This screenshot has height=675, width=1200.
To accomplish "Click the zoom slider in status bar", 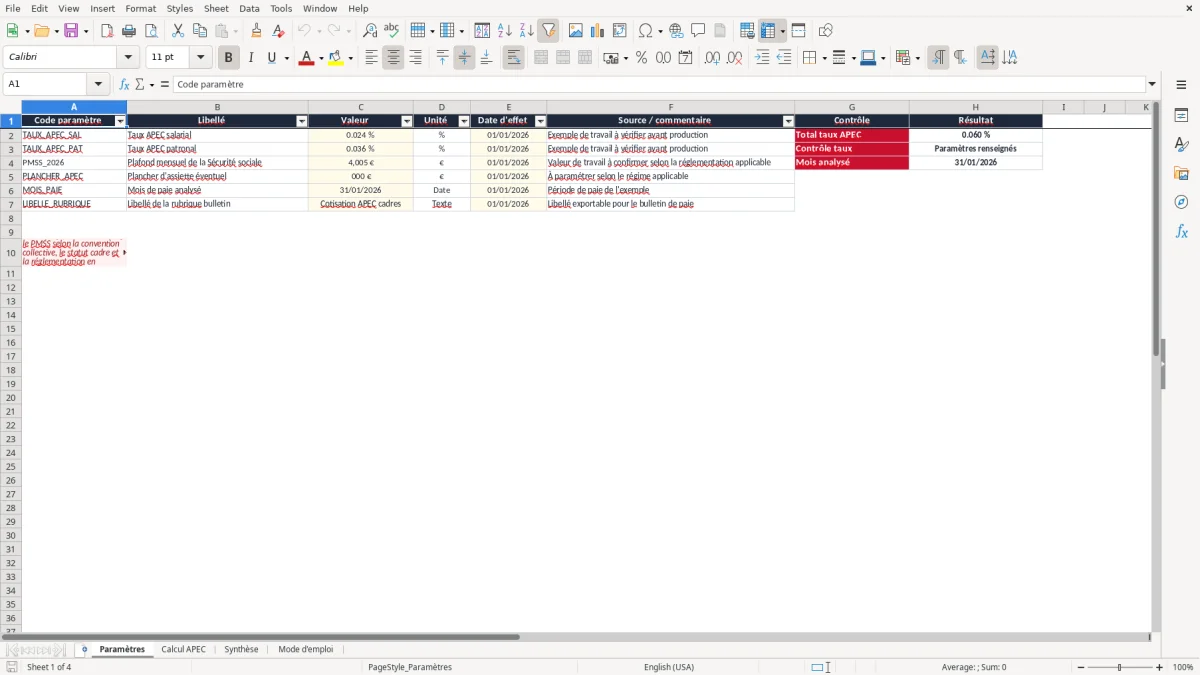I will coord(1120,667).
